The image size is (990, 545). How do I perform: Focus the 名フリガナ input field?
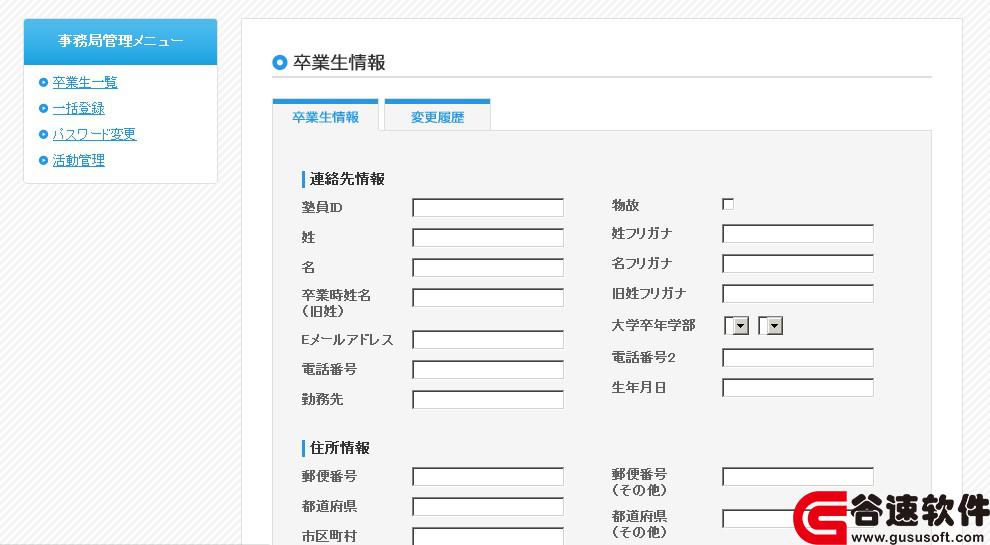point(797,263)
